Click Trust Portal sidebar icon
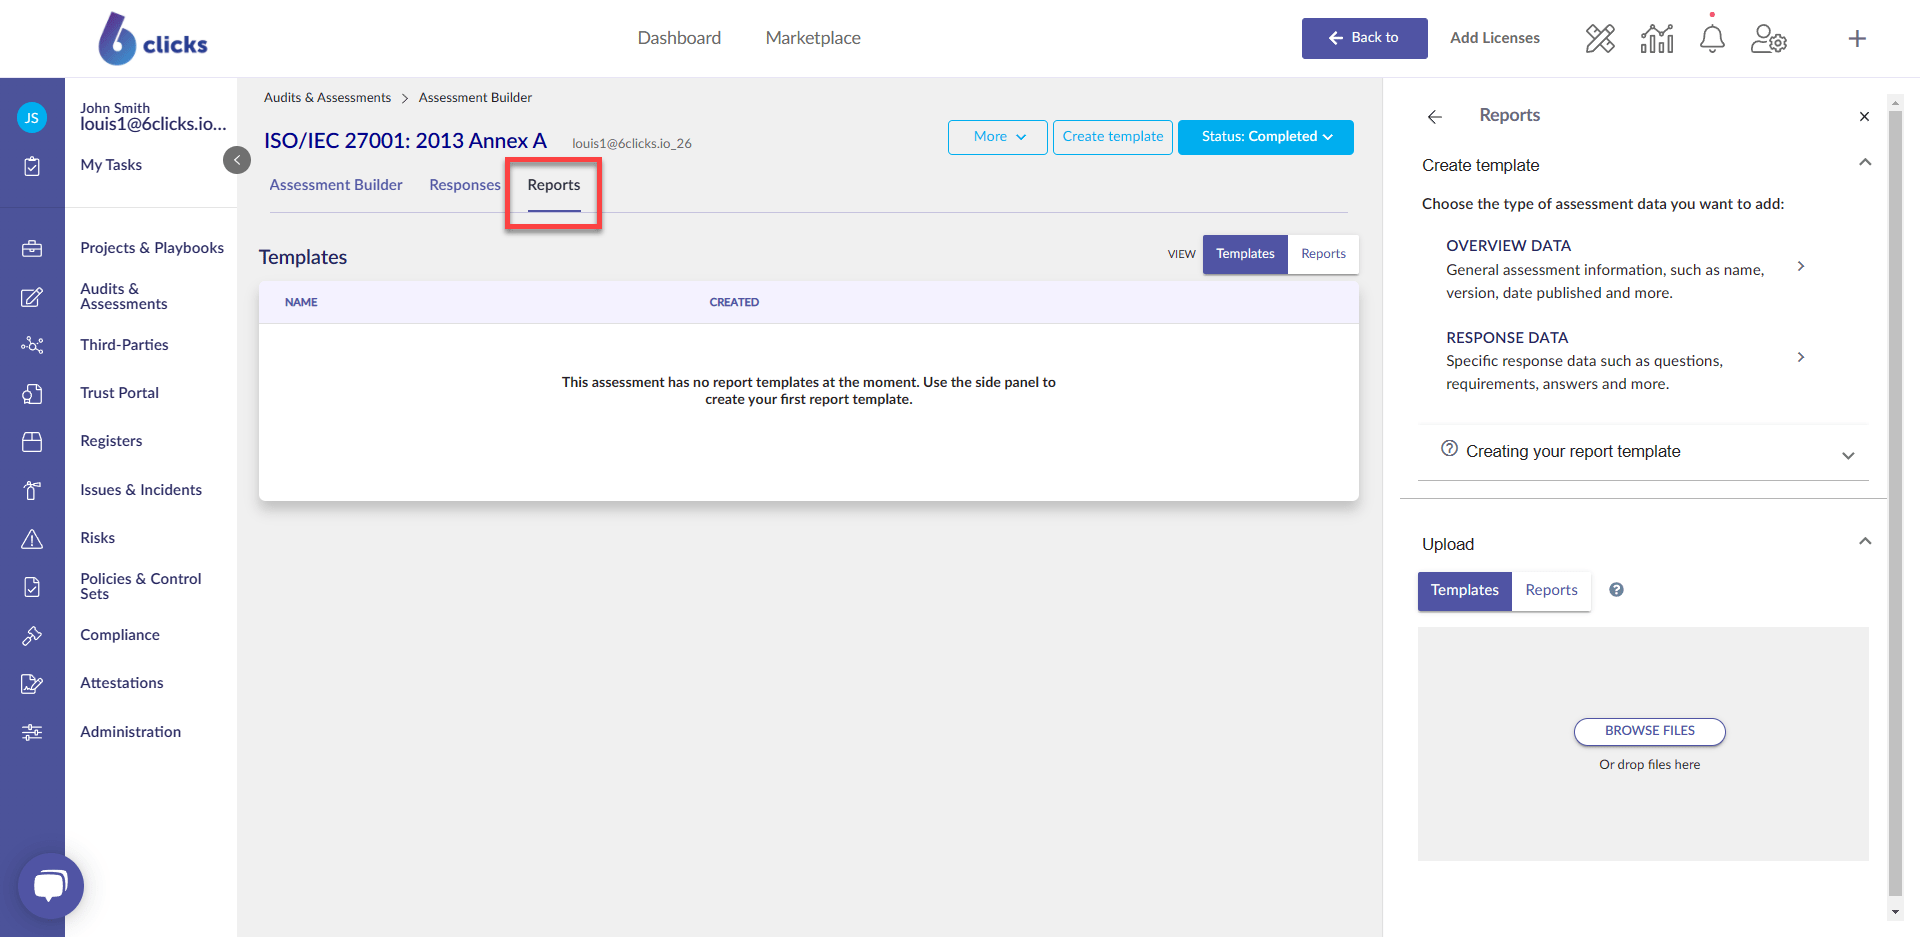Viewport: 1920px width, 937px height. coord(32,394)
